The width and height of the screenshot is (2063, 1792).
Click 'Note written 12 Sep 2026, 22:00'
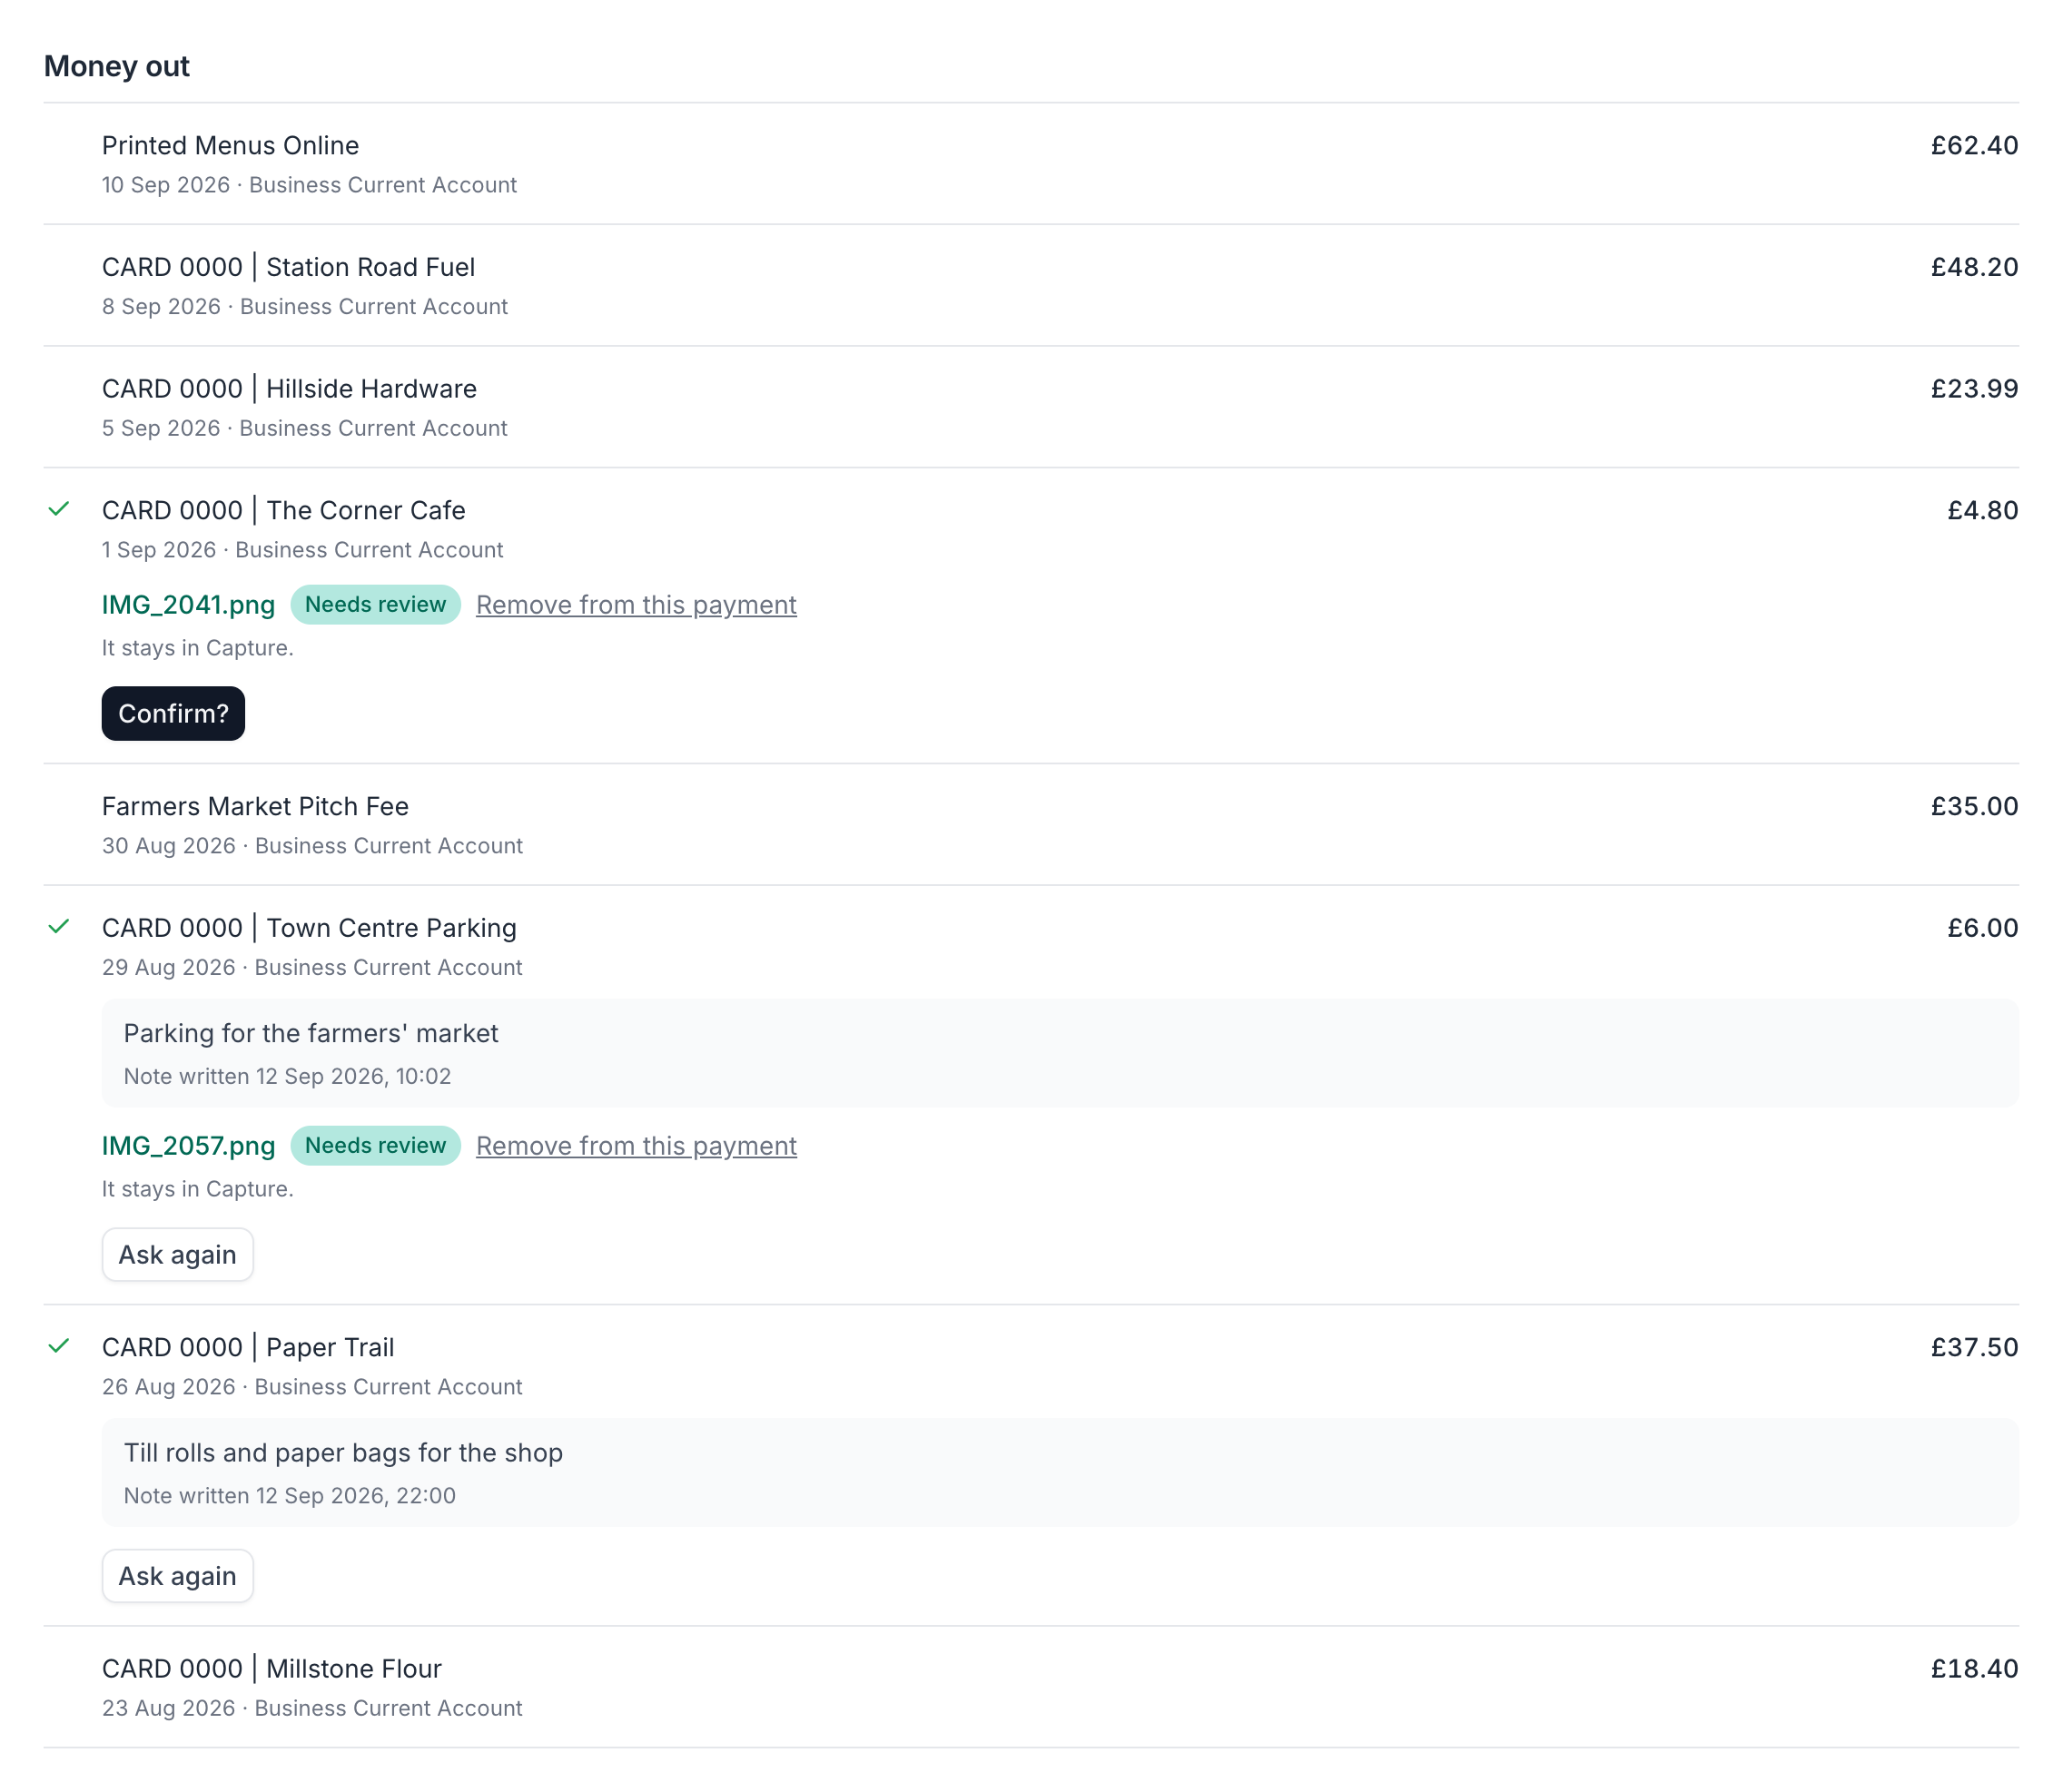click(x=290, y=1496)
